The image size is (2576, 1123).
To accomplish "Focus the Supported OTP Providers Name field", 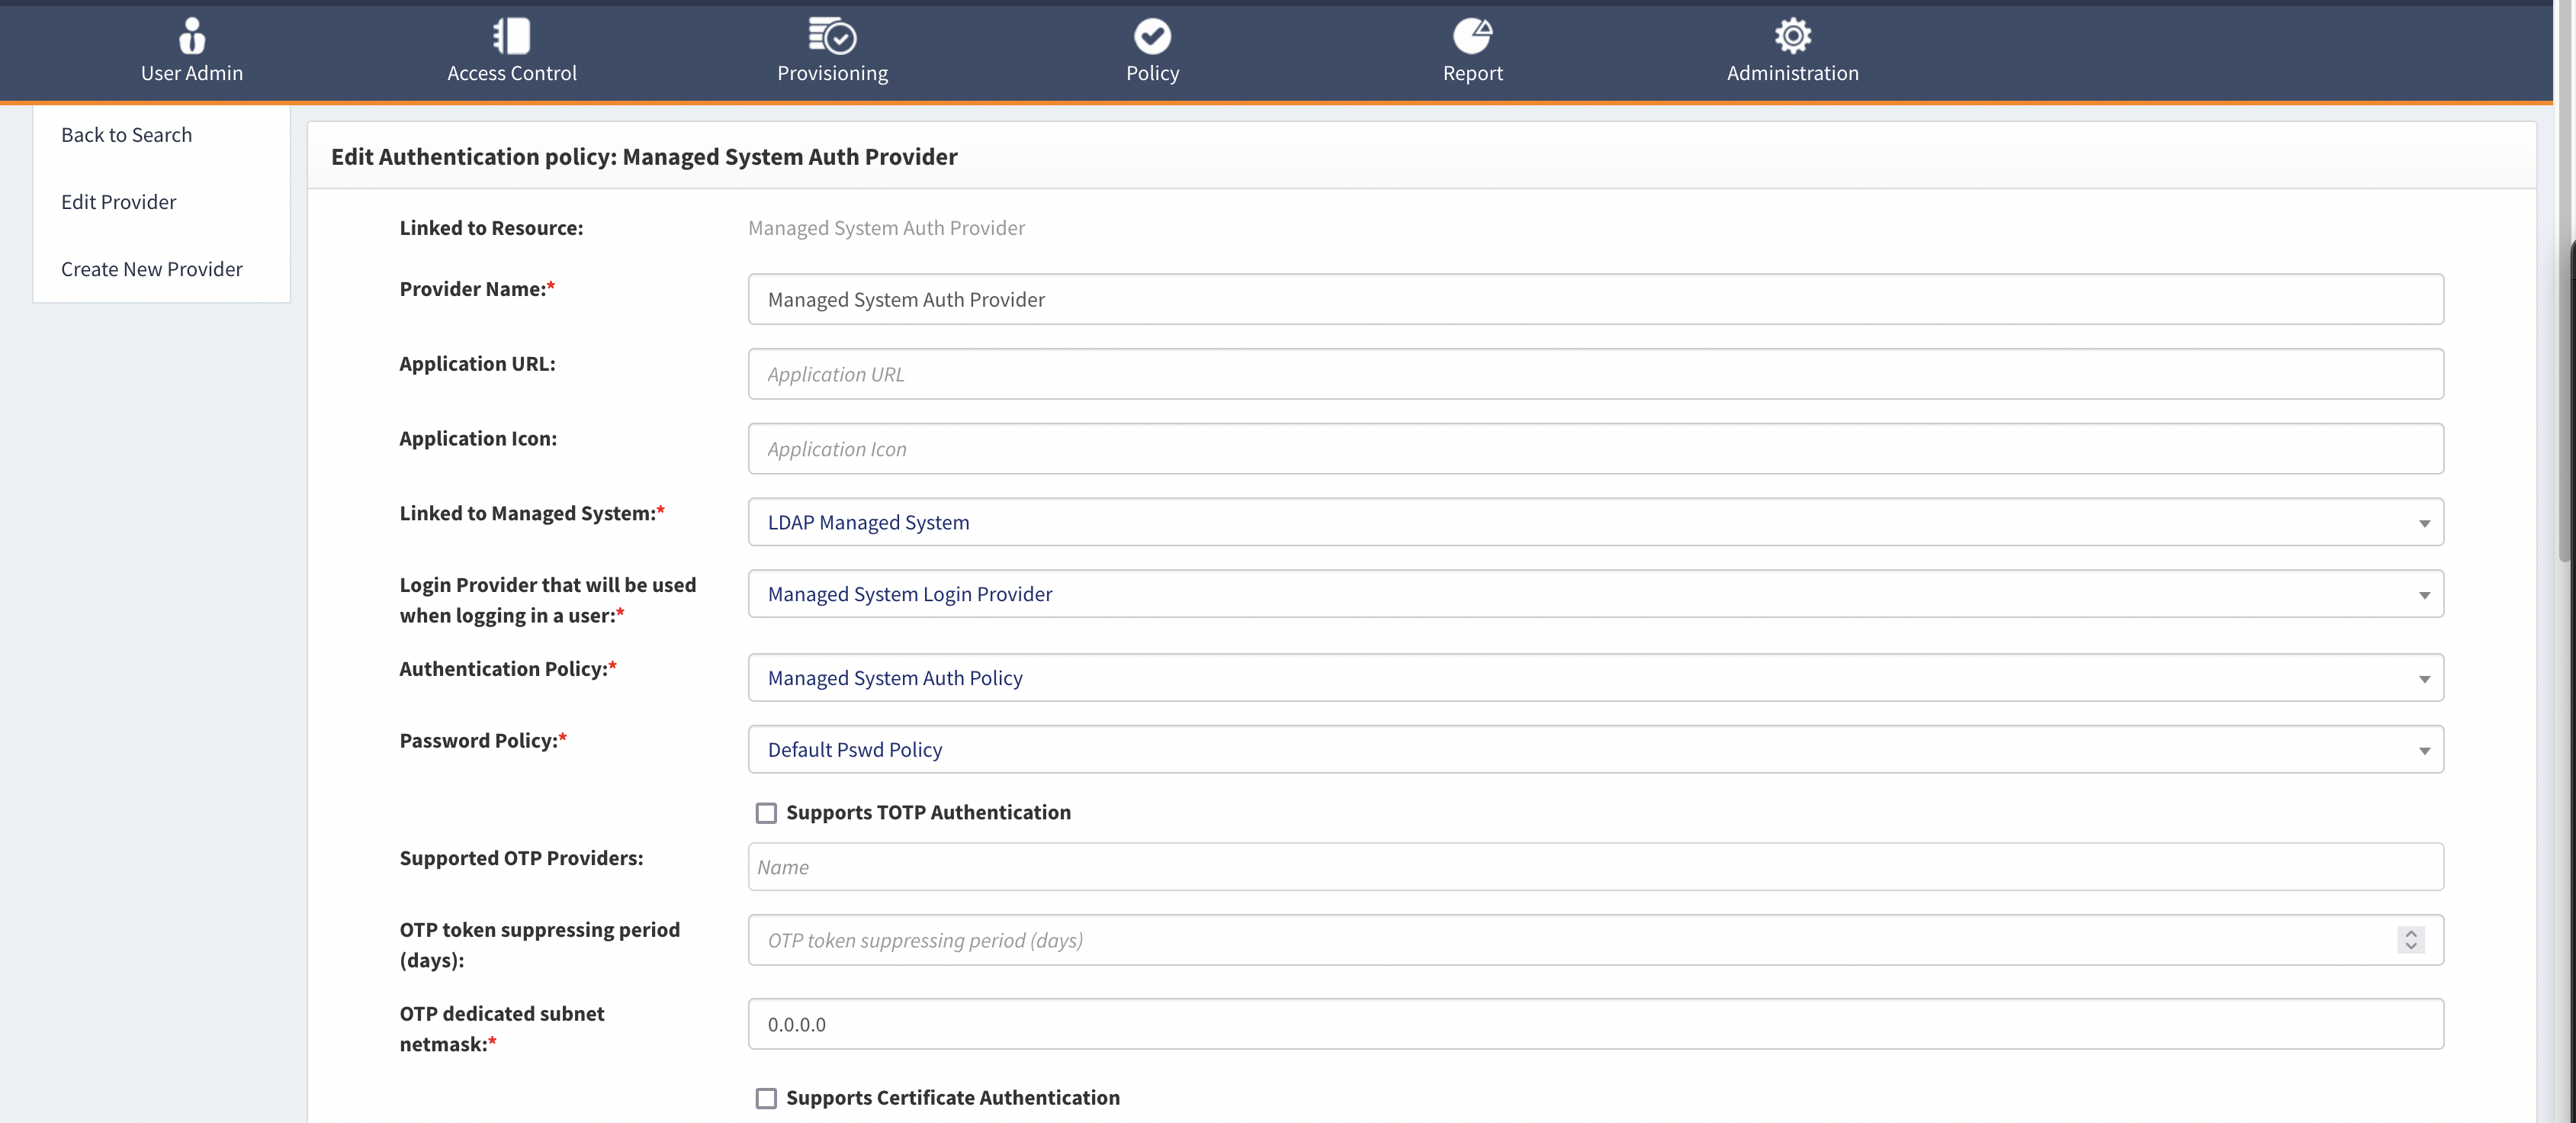I will click(1595, 867).
